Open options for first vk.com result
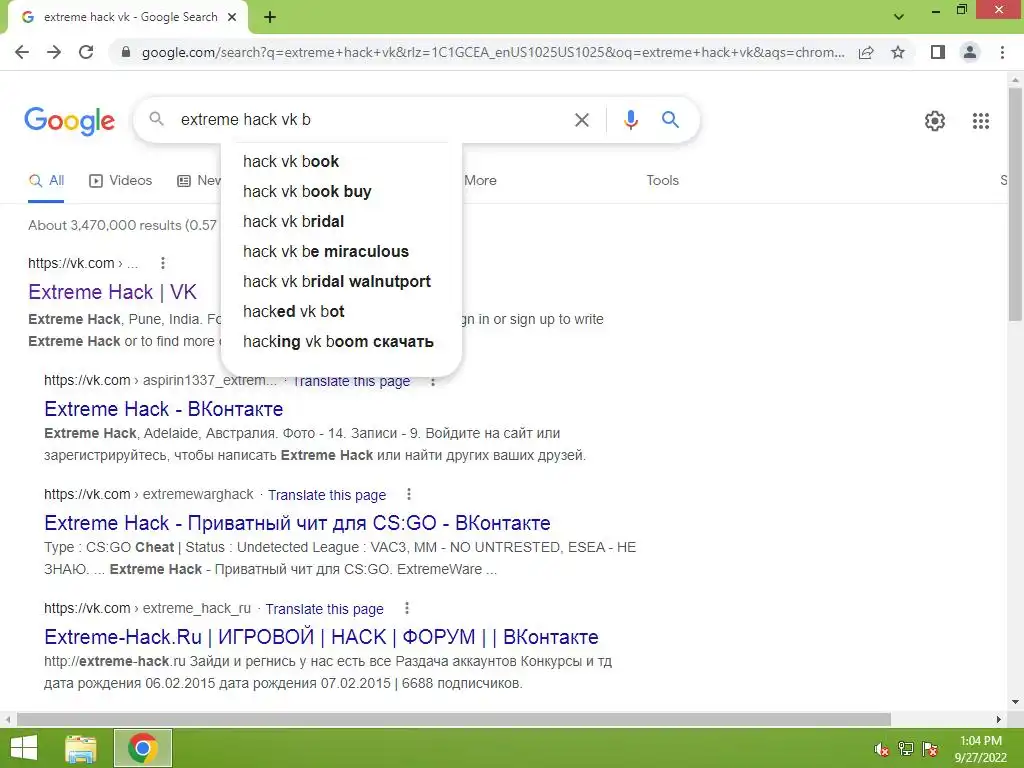This screenshot has height=768, width=1024. pyautogui.click(x=163, y=263)
